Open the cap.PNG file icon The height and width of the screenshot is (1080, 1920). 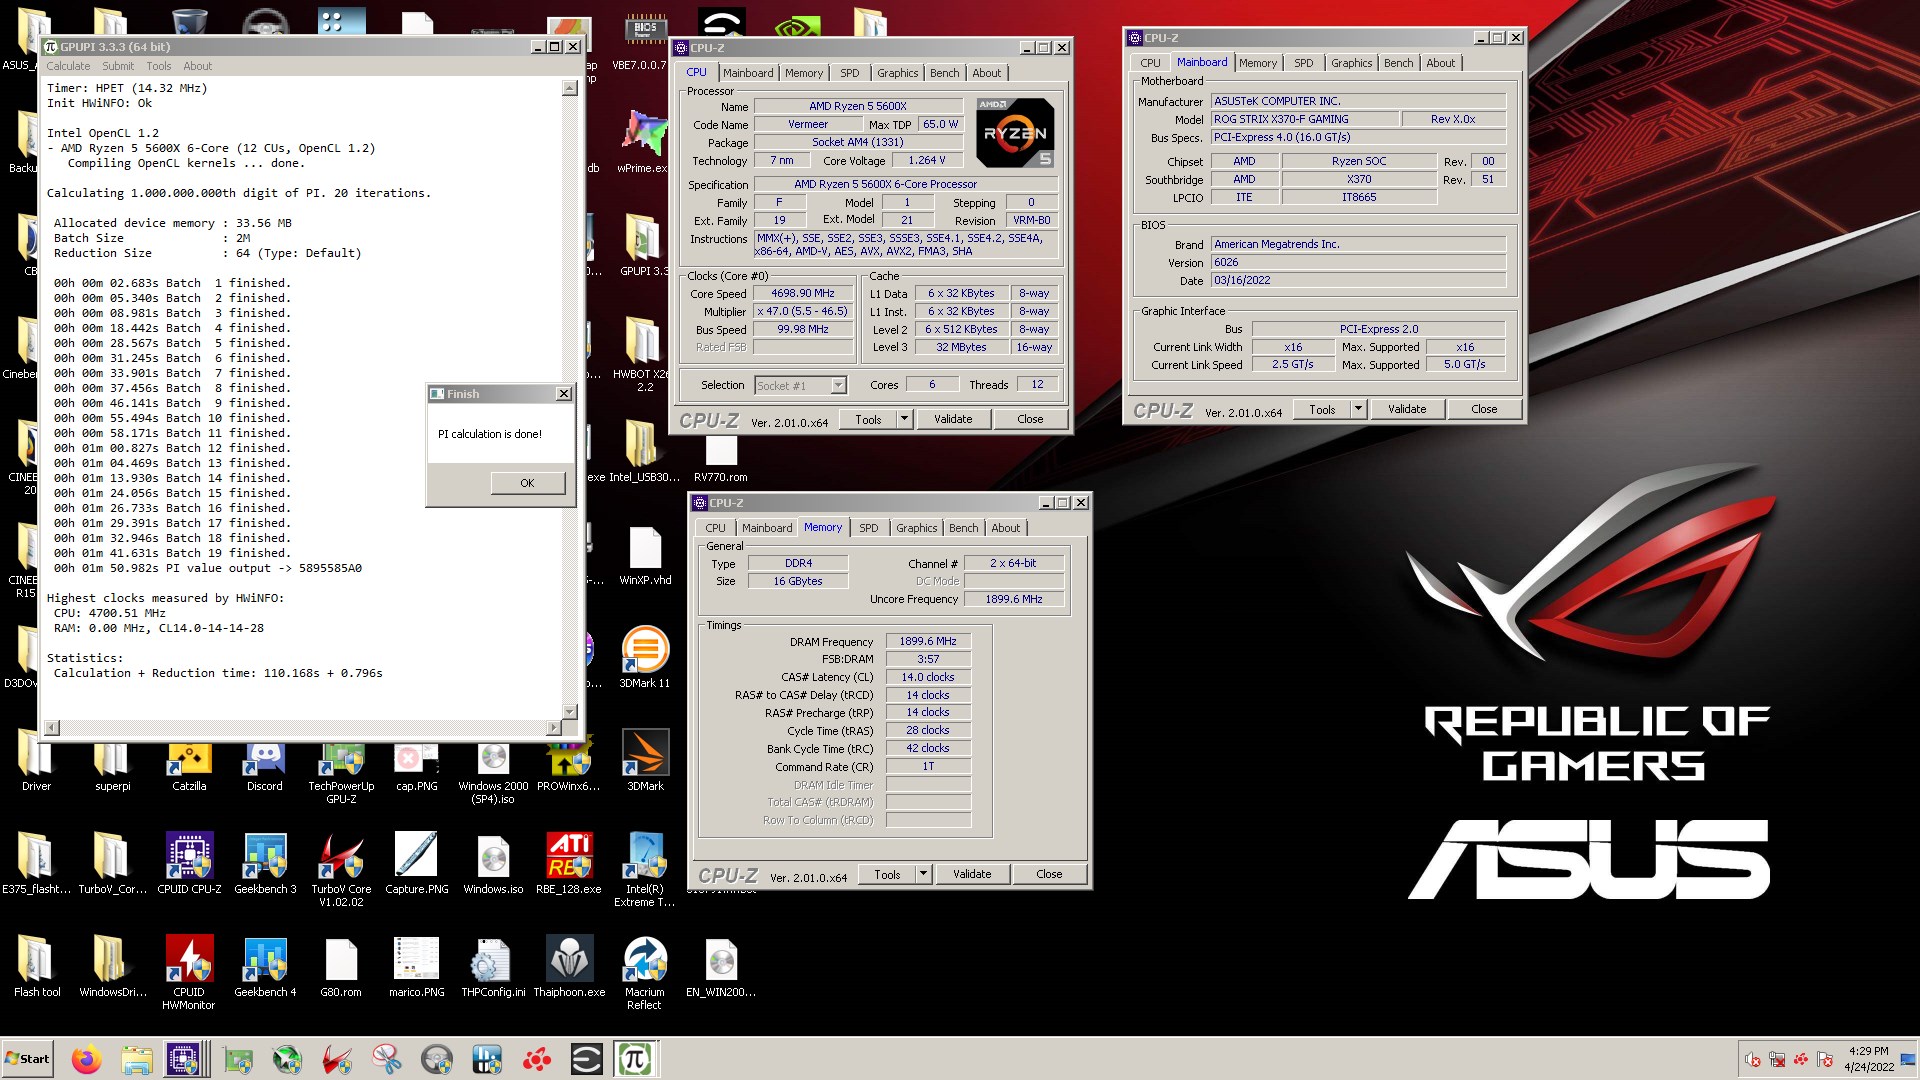tap(417, 760)
